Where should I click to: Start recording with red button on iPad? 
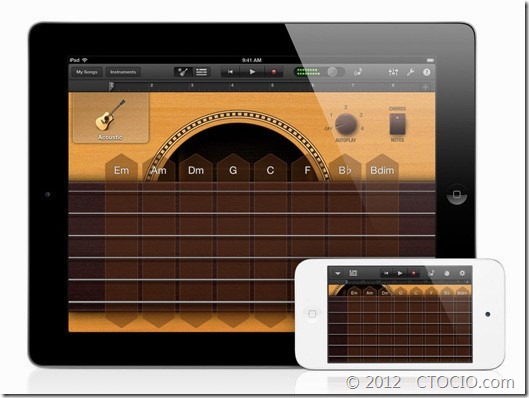click(274, 72)
